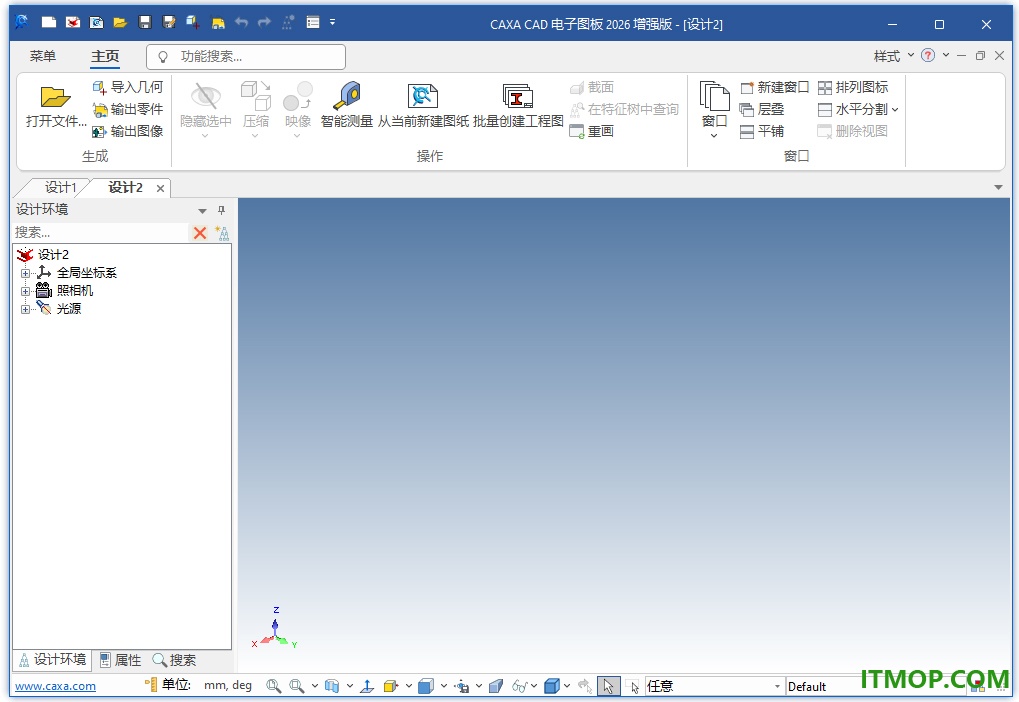
Task: Click 从当前新建图纸 icon
Action: [422, 96]
